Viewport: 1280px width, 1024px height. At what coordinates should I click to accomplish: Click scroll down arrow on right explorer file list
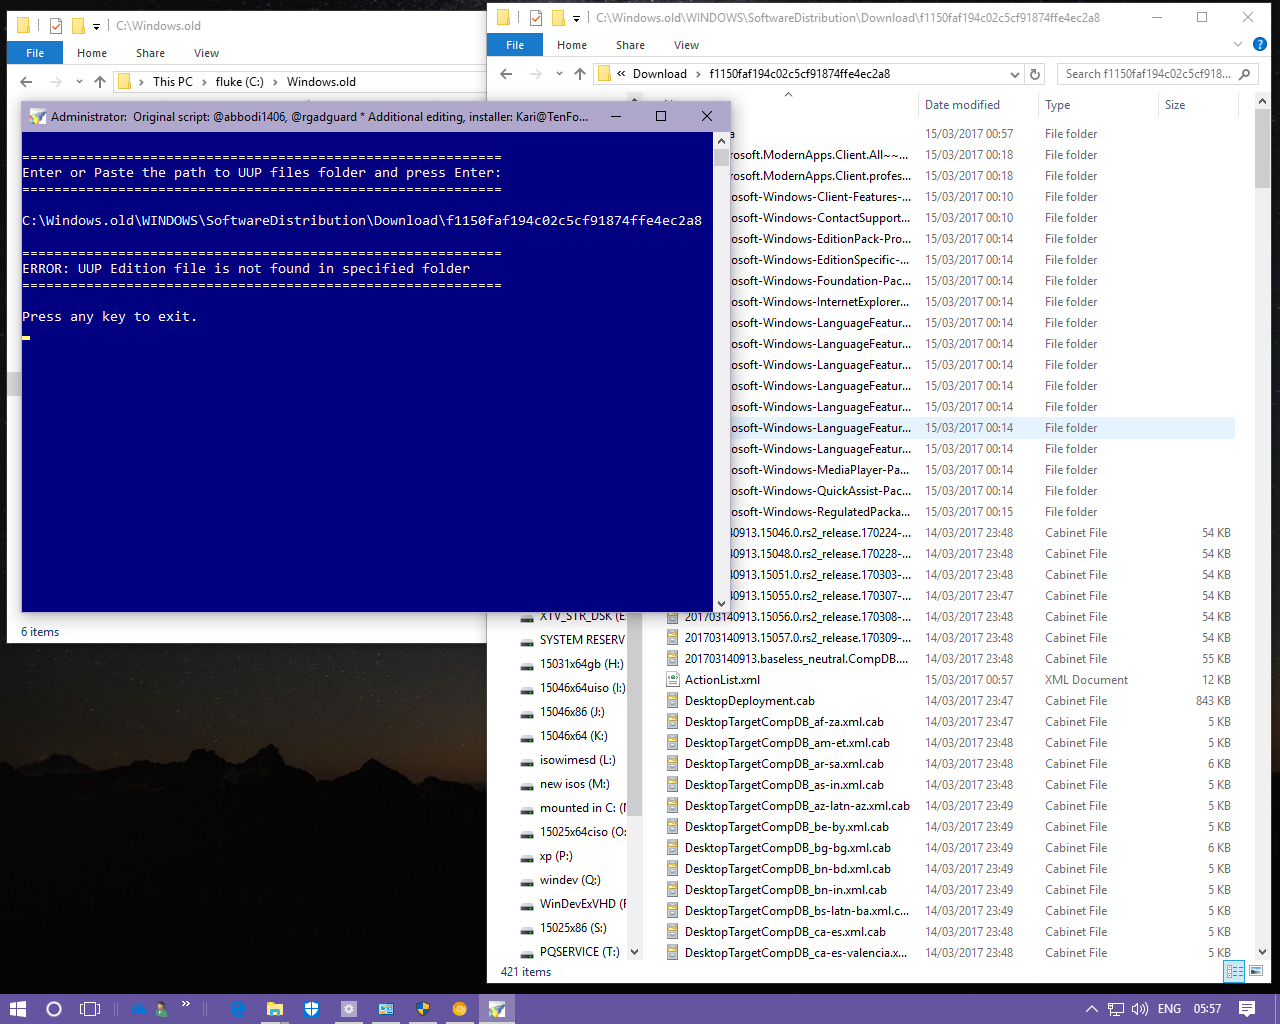pyautogui.click(x=1262, y=952)
